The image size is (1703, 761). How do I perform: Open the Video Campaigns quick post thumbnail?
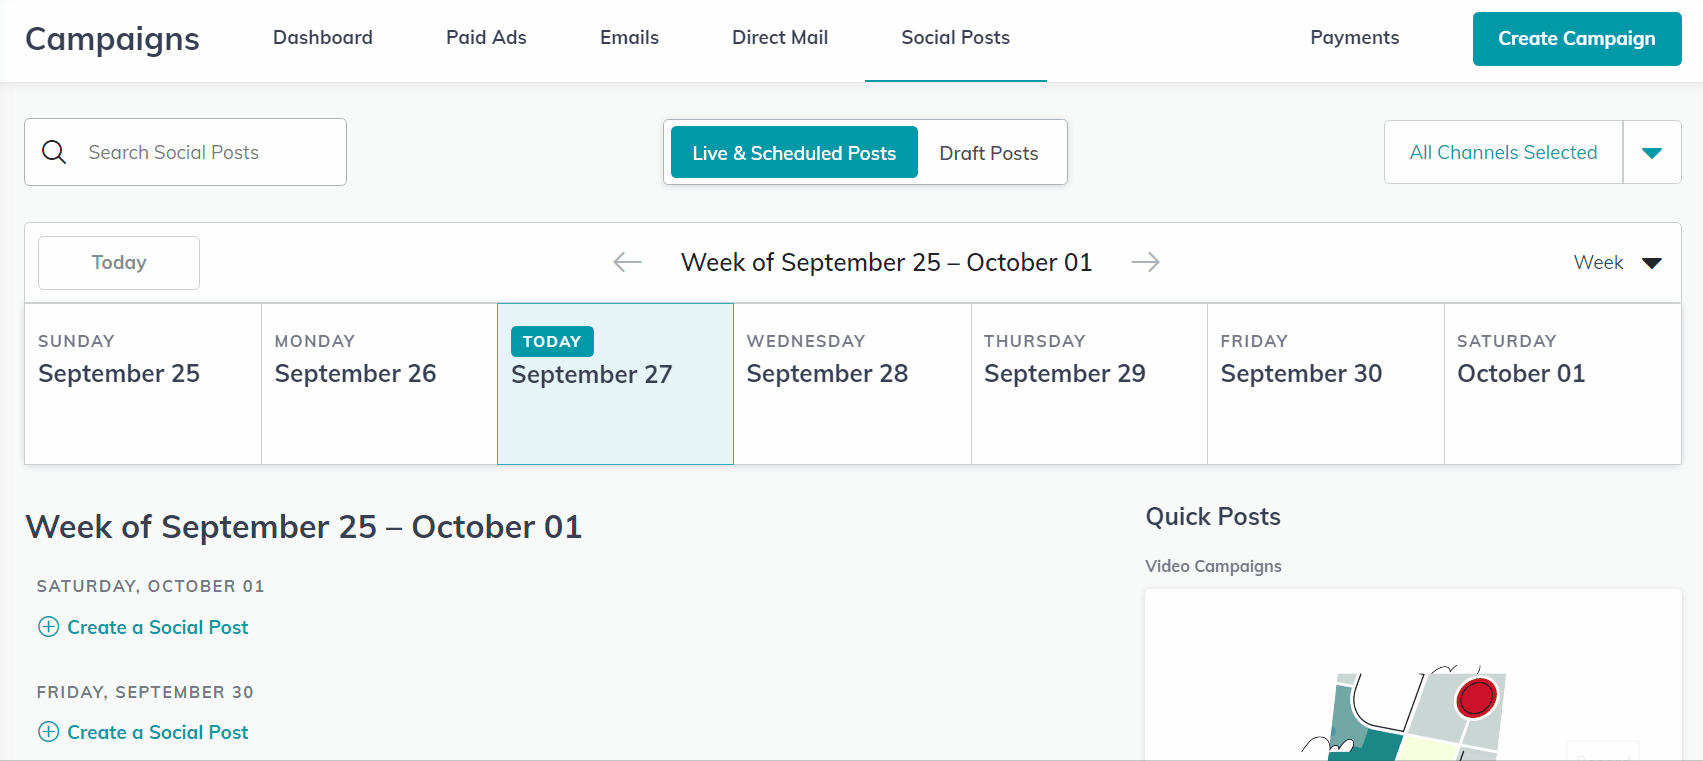pyautogui.click(x=1413, y=675)
